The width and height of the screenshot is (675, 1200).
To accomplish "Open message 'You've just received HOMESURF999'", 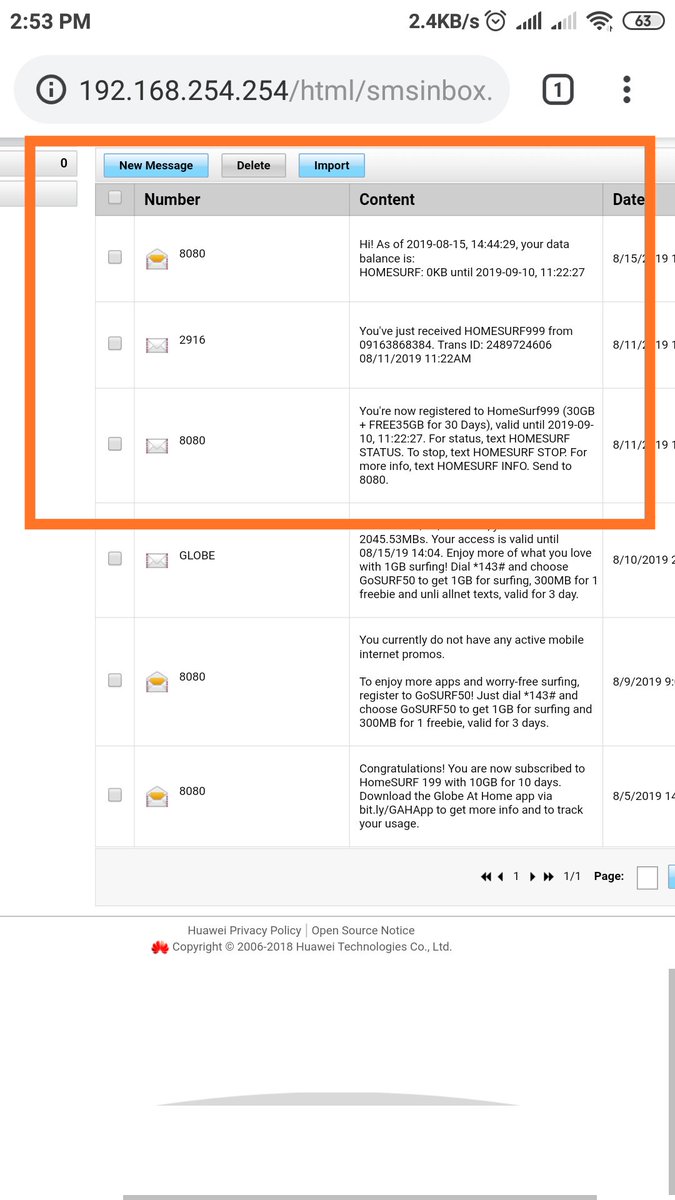I will [x=466, y=345].
